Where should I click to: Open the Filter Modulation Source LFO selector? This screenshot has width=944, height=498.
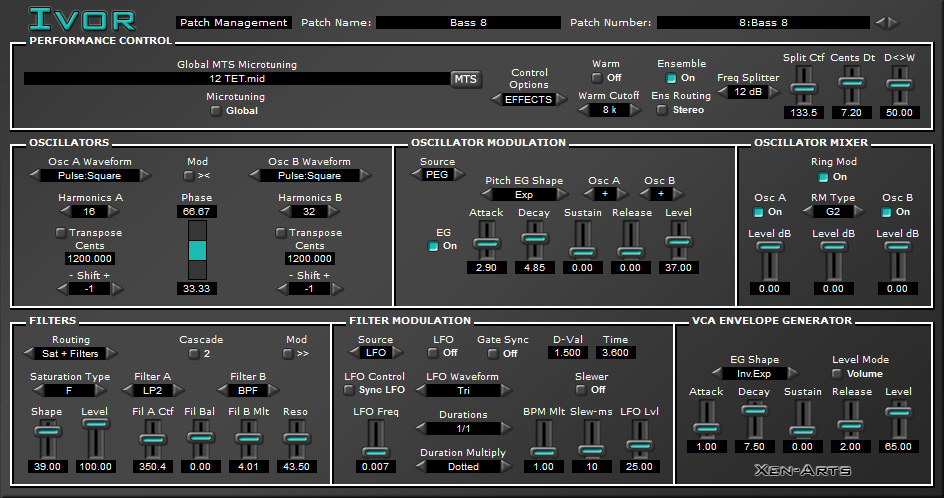pyautogui.click(x=376, y=353)
